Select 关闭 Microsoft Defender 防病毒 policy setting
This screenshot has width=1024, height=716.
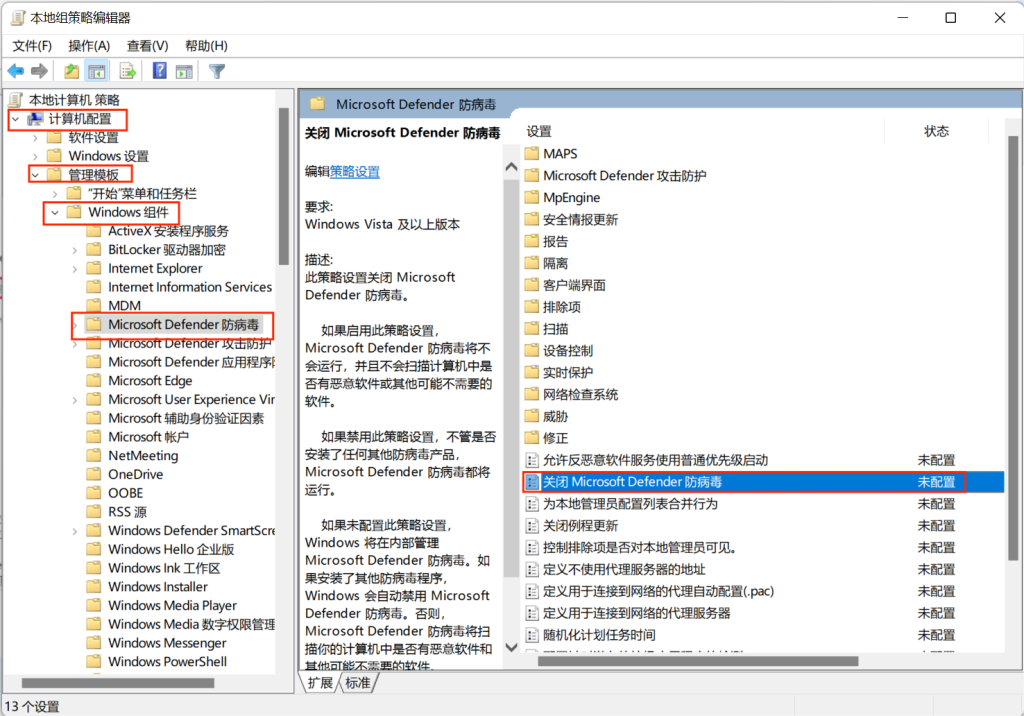pos(763,482)
